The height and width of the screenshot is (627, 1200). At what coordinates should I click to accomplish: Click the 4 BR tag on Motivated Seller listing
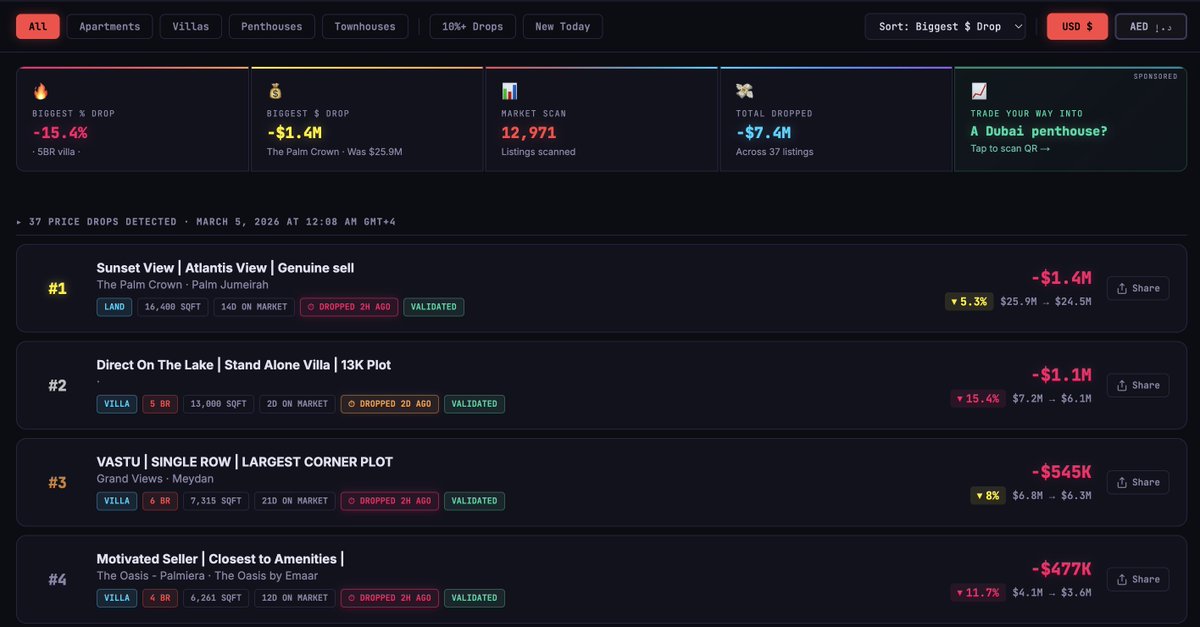(160, 598)
